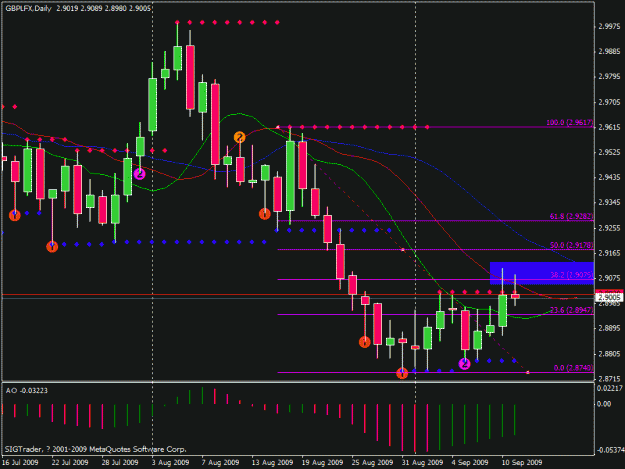The image size is (625, 469).
Task: Click the 16 Jul 2009 date label
Action: [x=20, y=462]
